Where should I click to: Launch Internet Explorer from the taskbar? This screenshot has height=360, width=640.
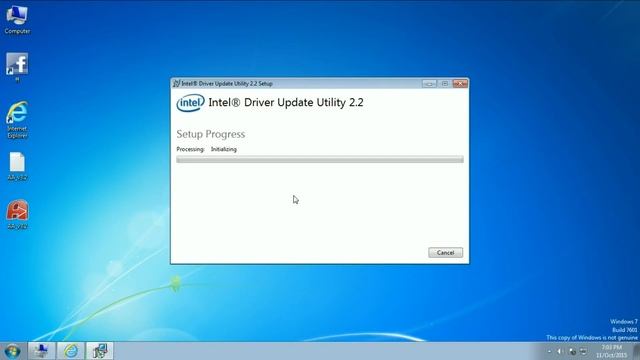coord(70,351)
